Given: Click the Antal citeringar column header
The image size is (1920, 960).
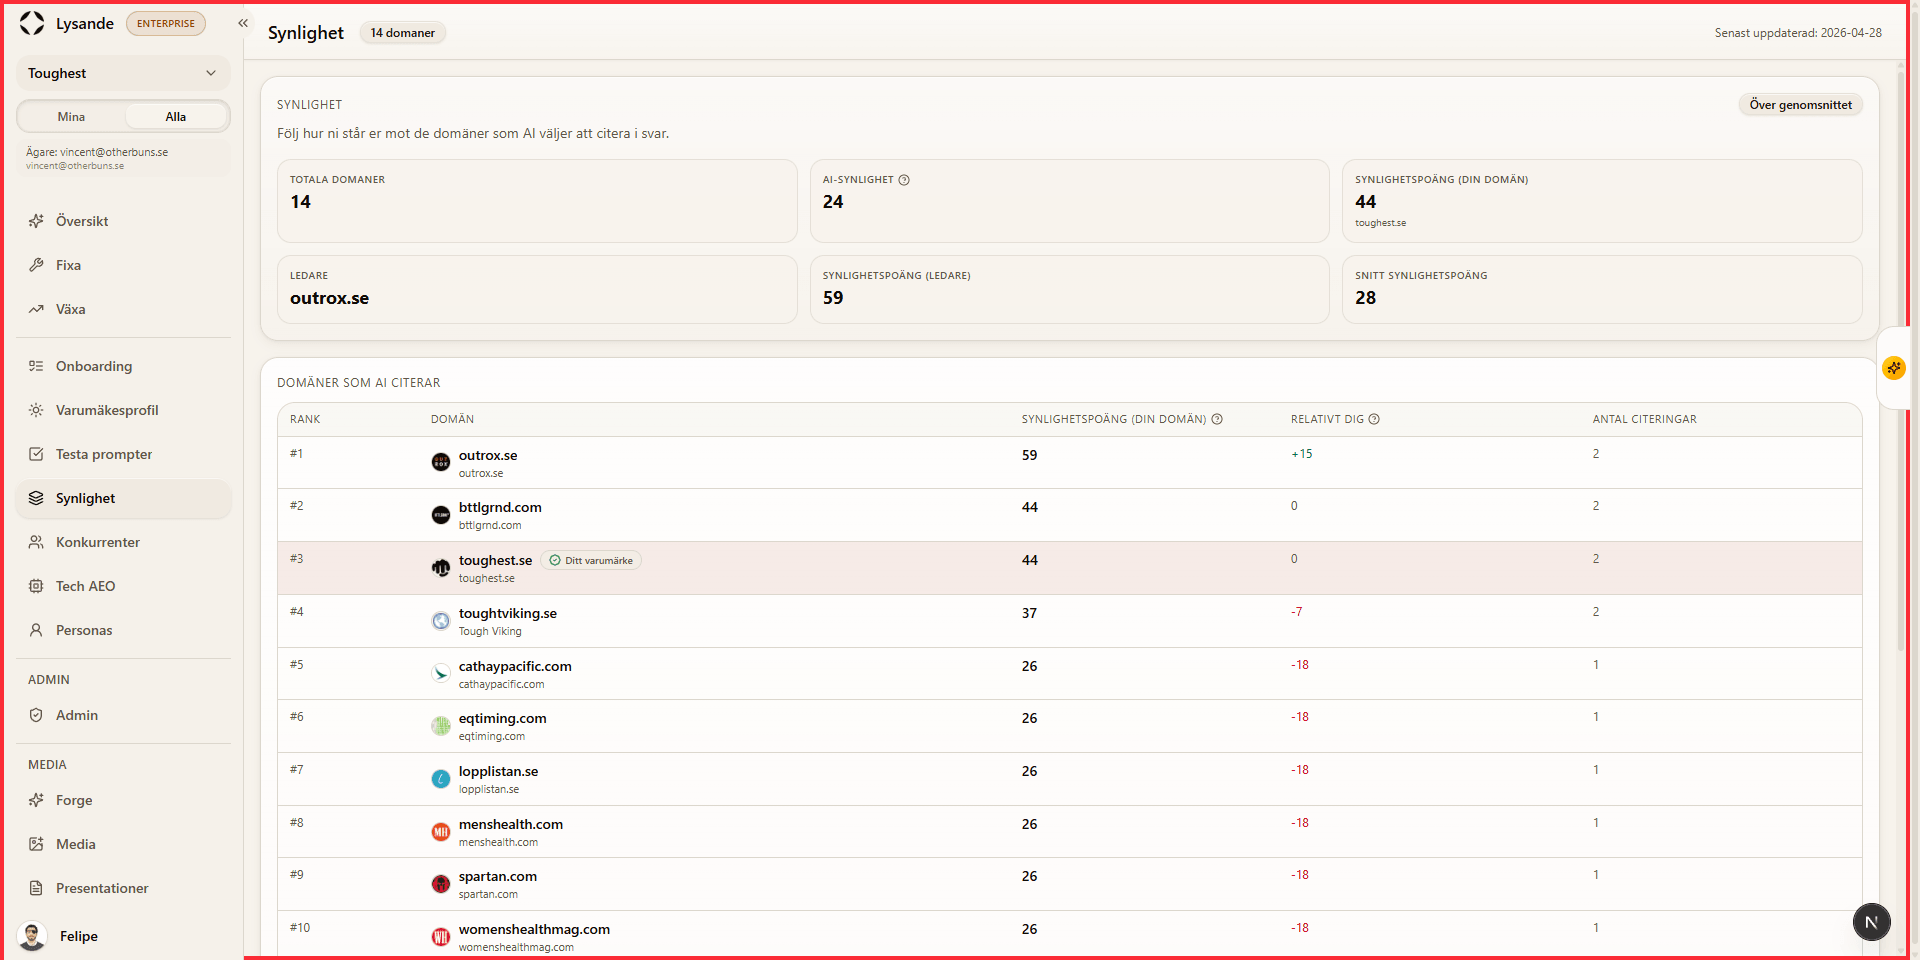Looking at the screenshot, I should click(1644, 419).
